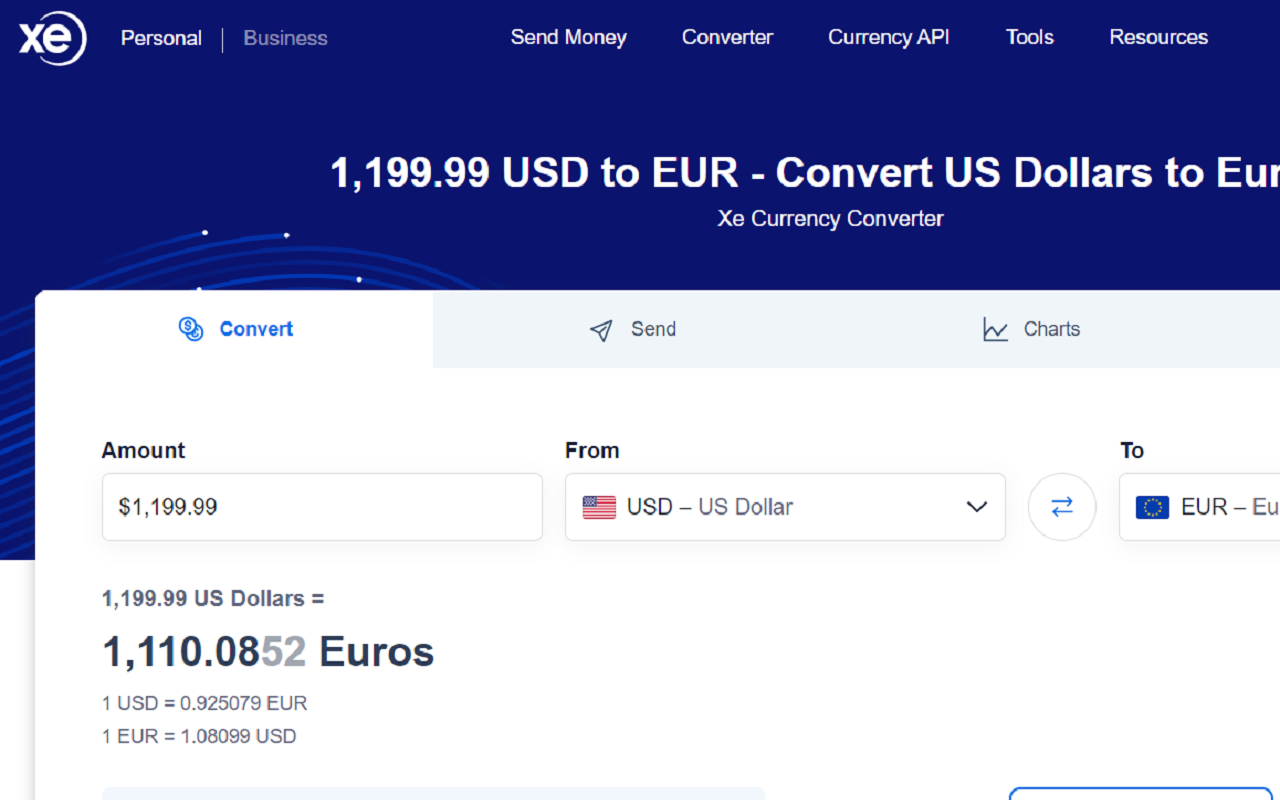Switch to the Send tab
Viewport: 1280px width, 800px height.
(632, 329)
